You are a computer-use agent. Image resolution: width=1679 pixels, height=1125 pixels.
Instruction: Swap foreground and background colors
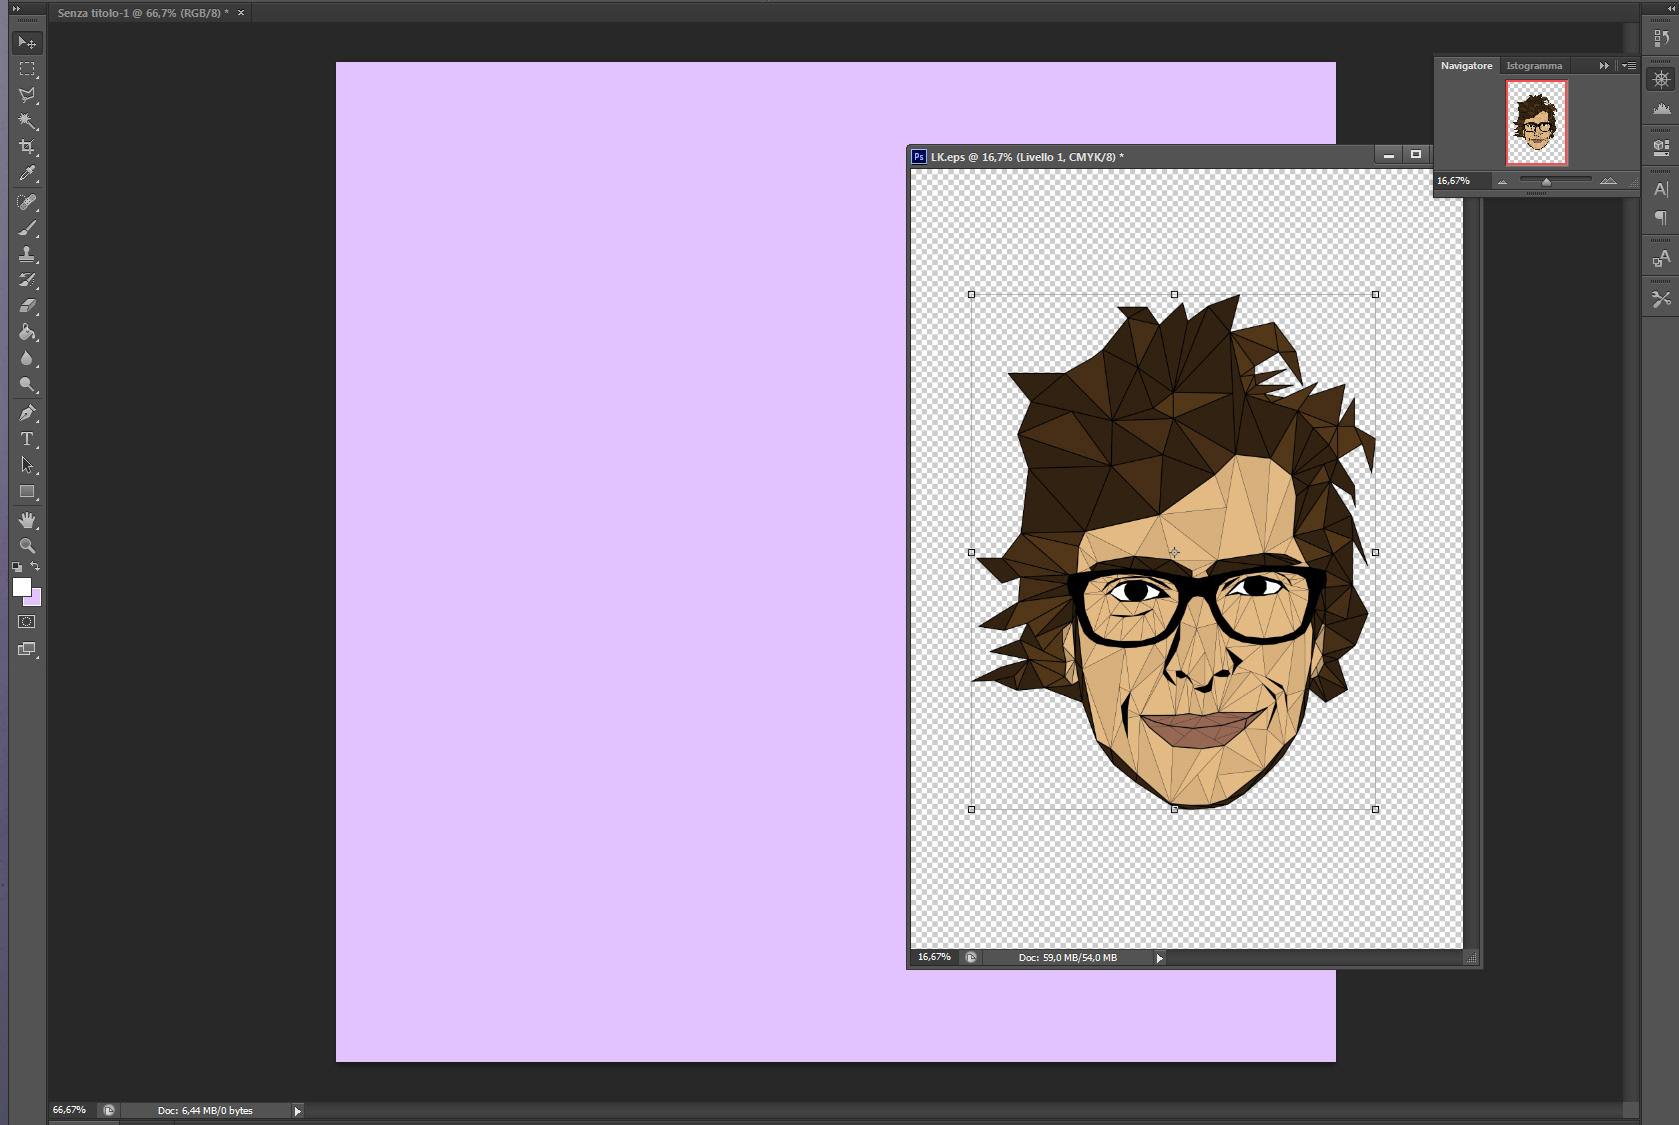[x=35, y=567]
